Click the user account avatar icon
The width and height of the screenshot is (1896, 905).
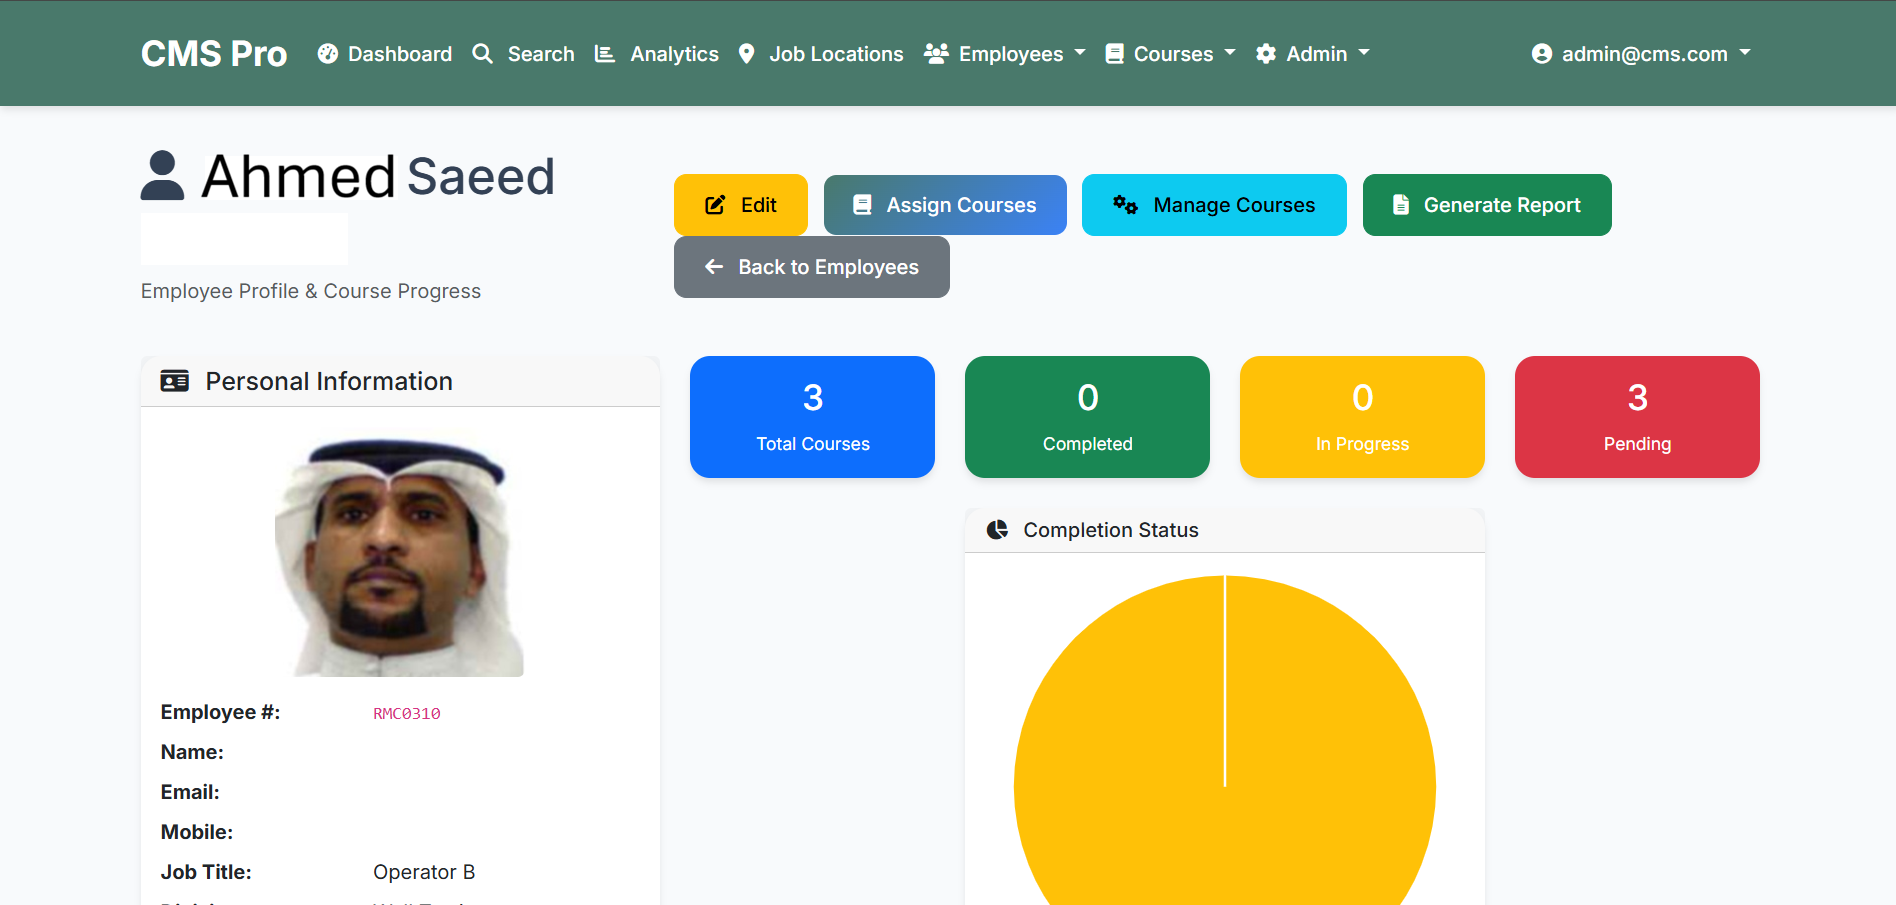pos(1542,54)
